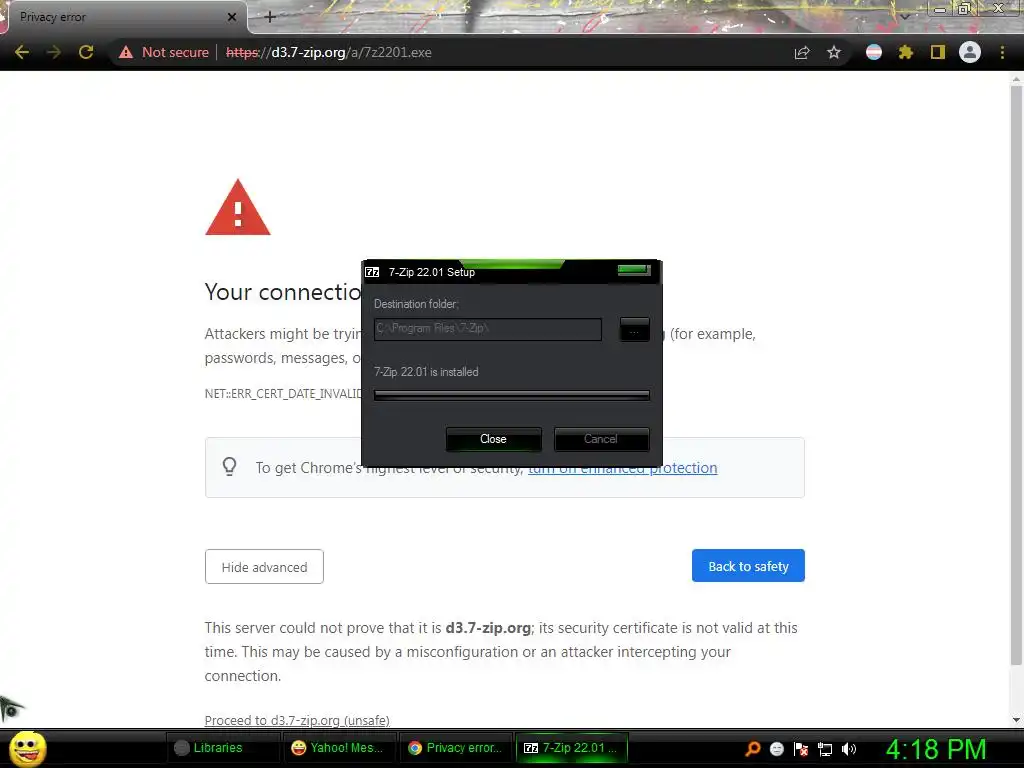The image size is (1024, 768).
Task: Click the Hide advanced button
Action: point(264,567)
